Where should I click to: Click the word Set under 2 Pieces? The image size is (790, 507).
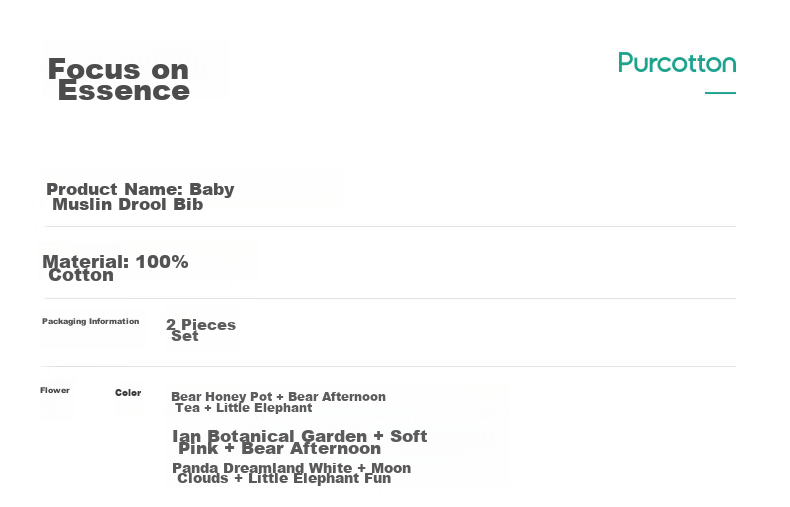185,336
